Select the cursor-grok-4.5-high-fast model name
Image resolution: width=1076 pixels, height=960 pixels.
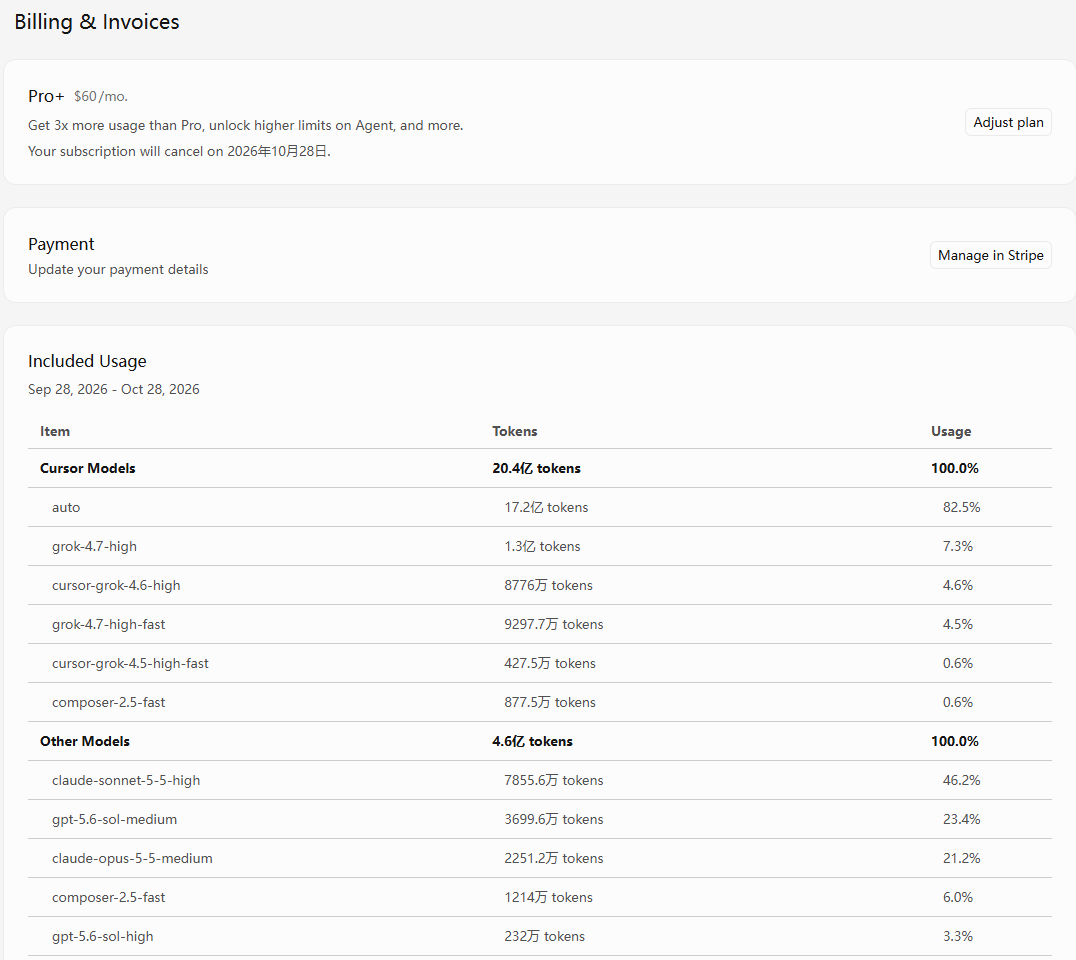(x=130, y=664)
